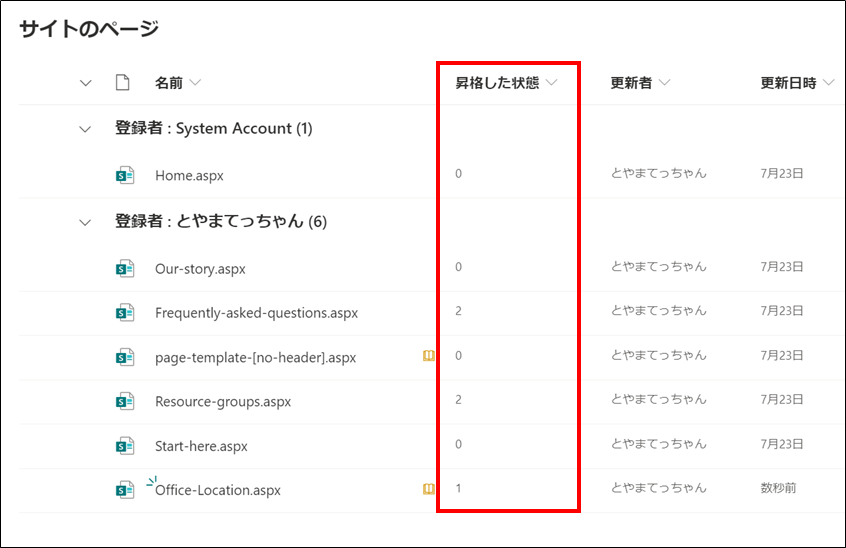
Task: Open Our-story.aspx page
Action: tap(200, 269)
